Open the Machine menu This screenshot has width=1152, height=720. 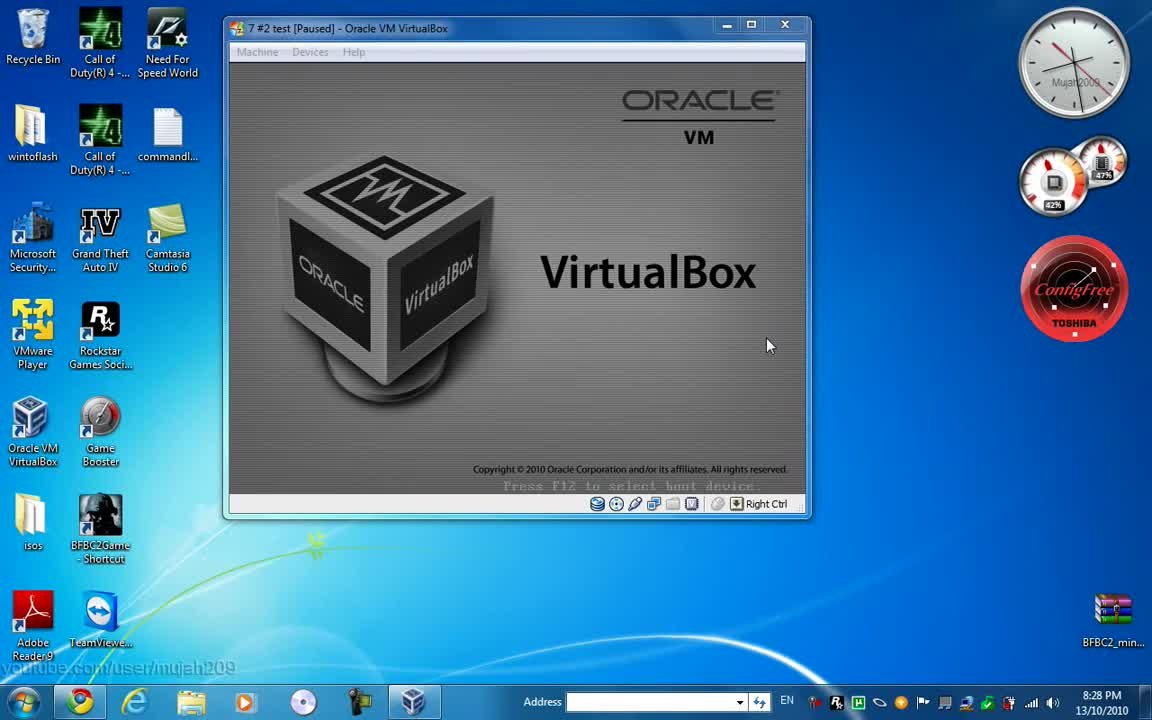pyautogui.click(x=257, y=52)
